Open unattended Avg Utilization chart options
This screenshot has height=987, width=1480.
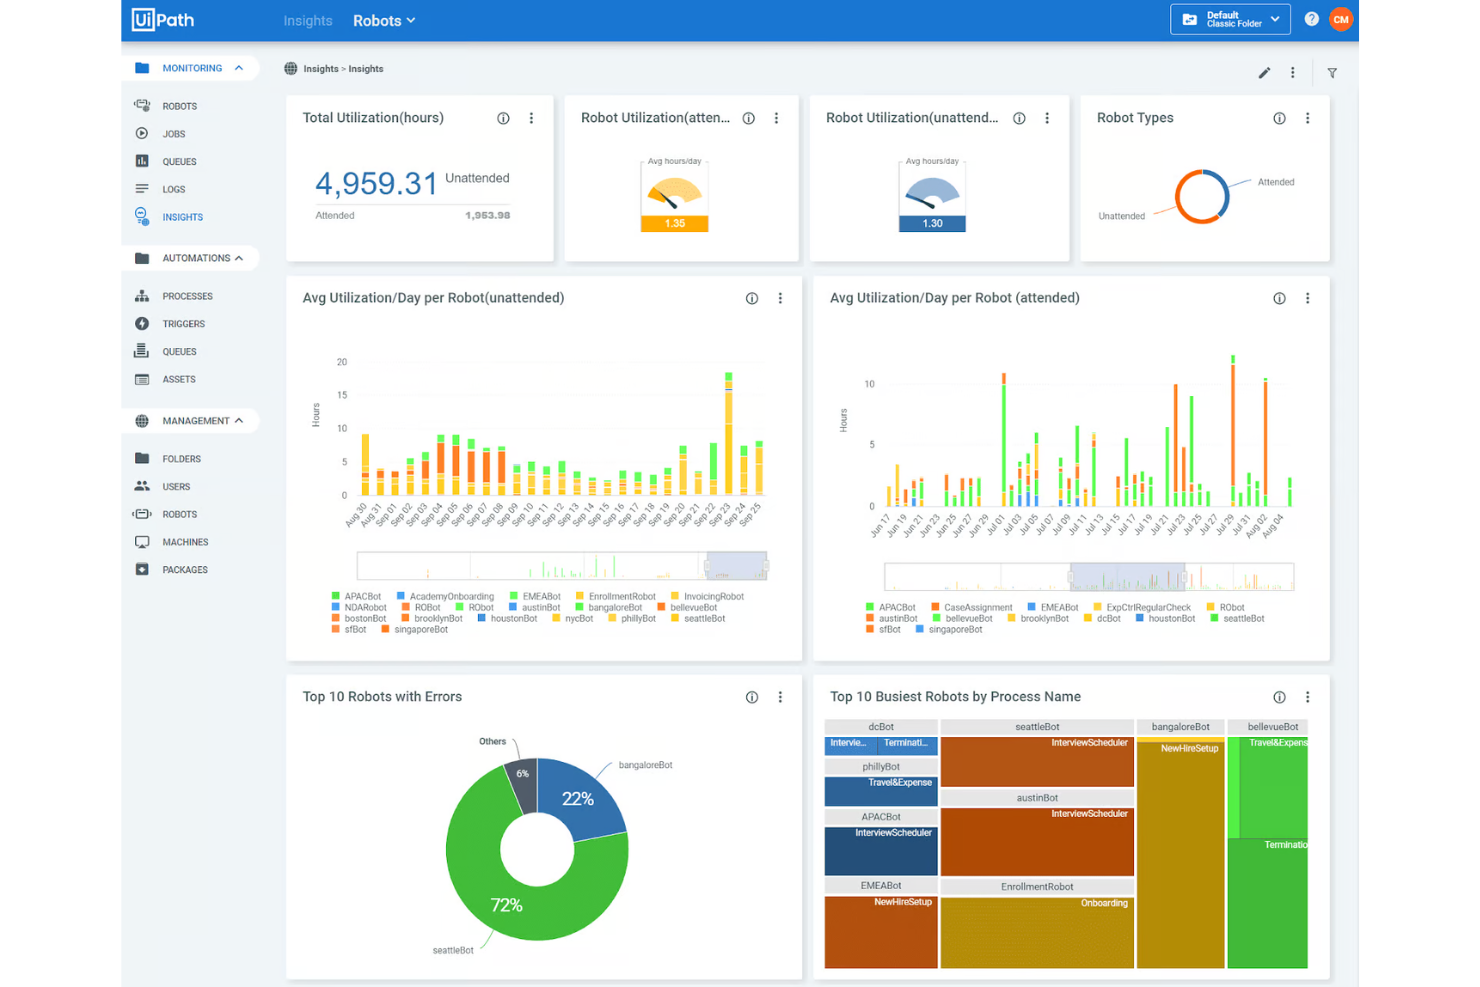pos(780,298)
